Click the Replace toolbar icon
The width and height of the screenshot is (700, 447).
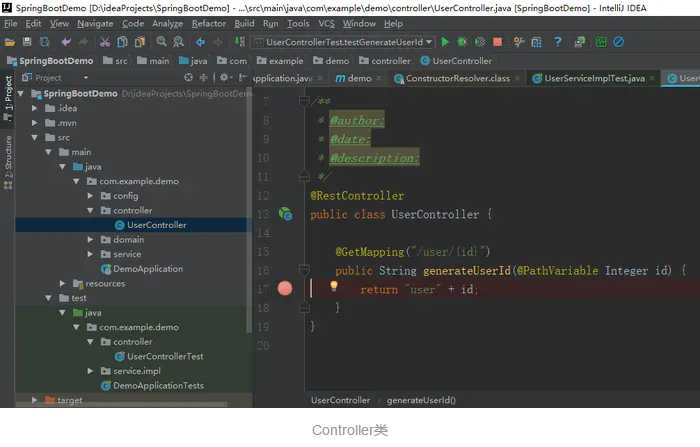pos(179,42)
